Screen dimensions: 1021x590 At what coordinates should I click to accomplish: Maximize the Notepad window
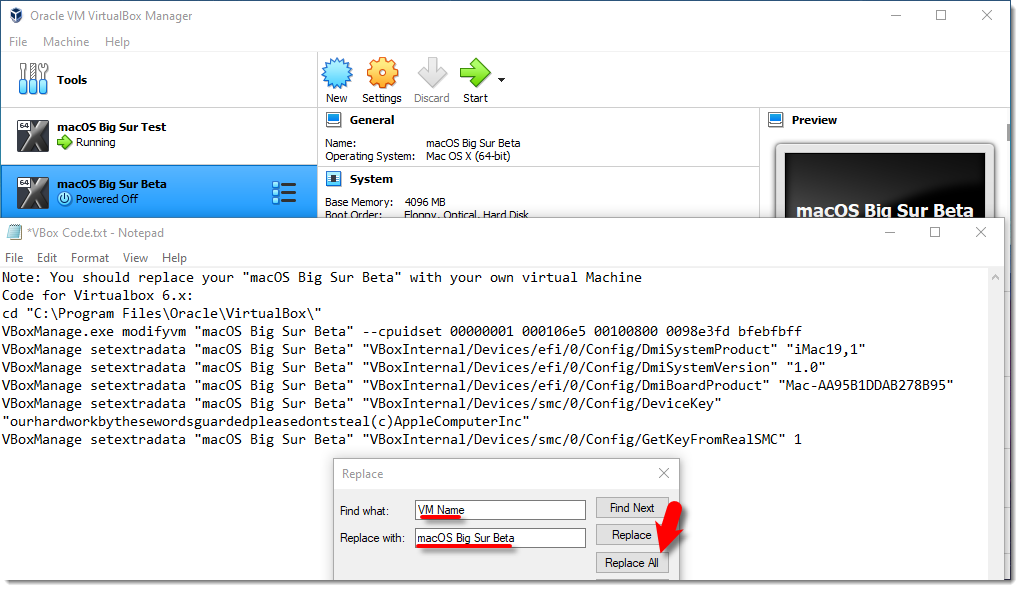[x=935, y=232]
